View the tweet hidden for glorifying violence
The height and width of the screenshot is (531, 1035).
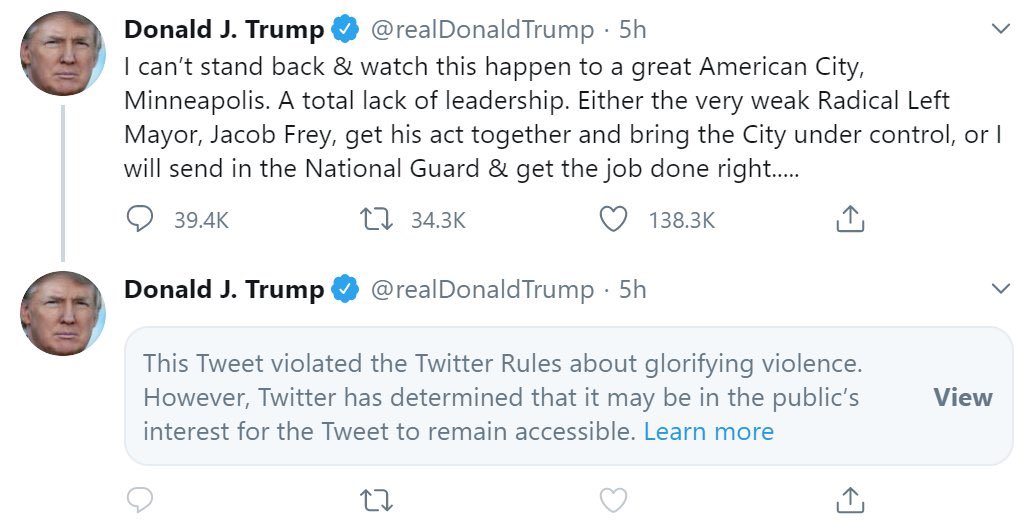(962, 397)
